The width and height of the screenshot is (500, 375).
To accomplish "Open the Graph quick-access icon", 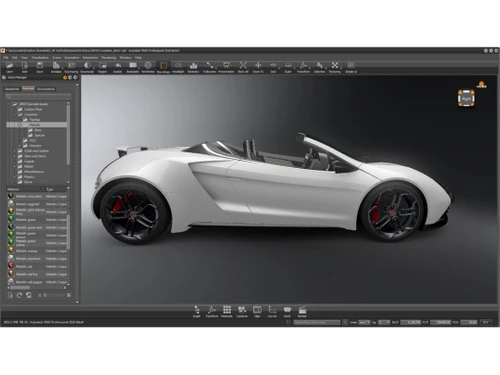I will tap(197, 311).
